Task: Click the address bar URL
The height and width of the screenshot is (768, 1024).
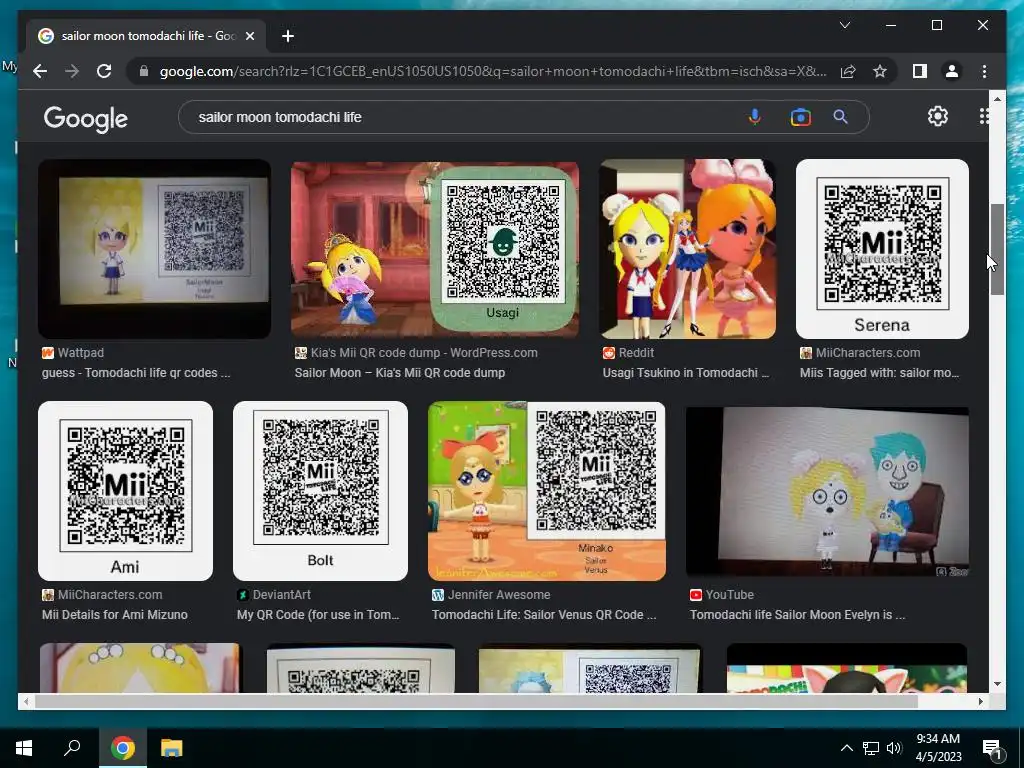Action: click(493, 71)
